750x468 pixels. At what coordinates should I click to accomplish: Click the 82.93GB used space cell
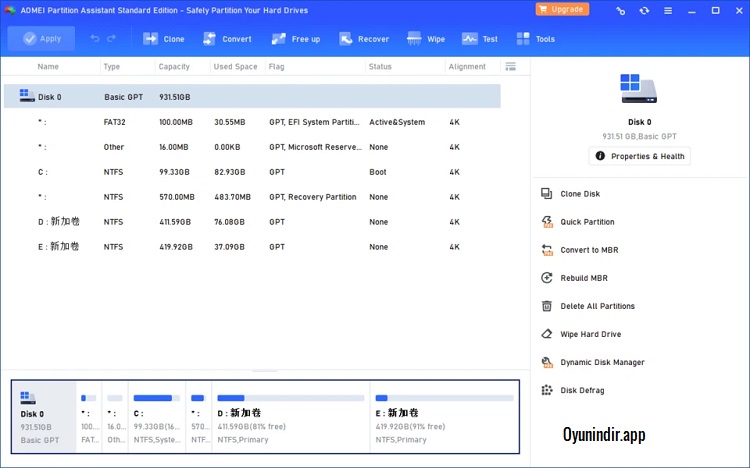coord(230,172)
